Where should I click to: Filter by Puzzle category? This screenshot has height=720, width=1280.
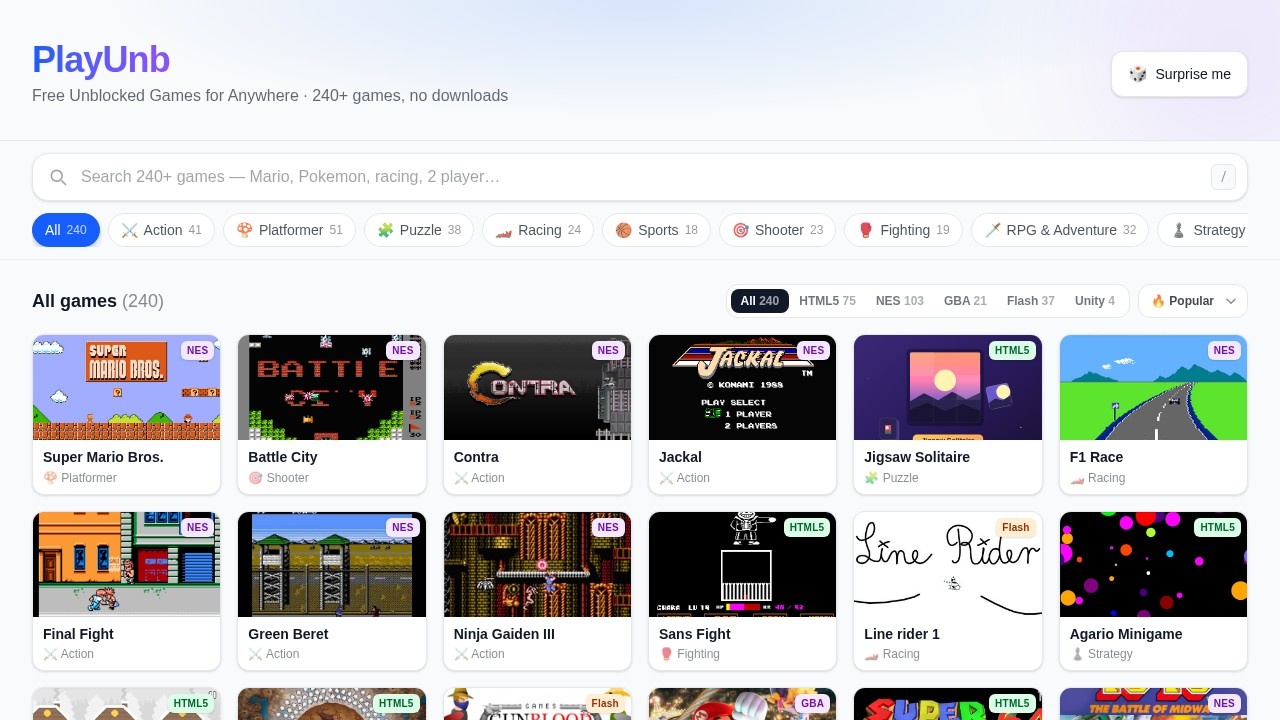point(419,230)
